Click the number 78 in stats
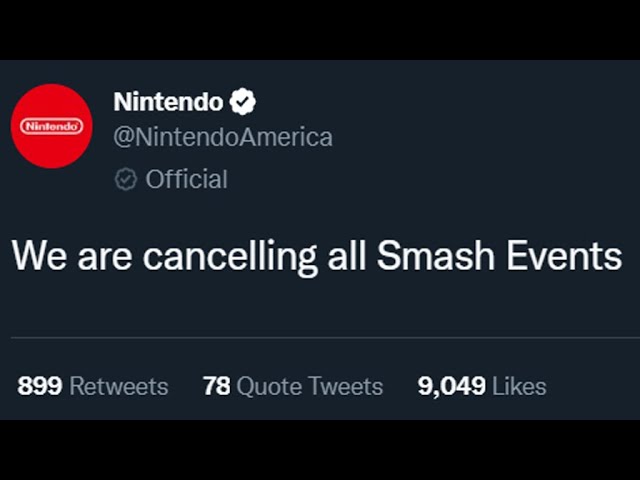The height and width of the screenshot is (480, 640). coord(216,386)
